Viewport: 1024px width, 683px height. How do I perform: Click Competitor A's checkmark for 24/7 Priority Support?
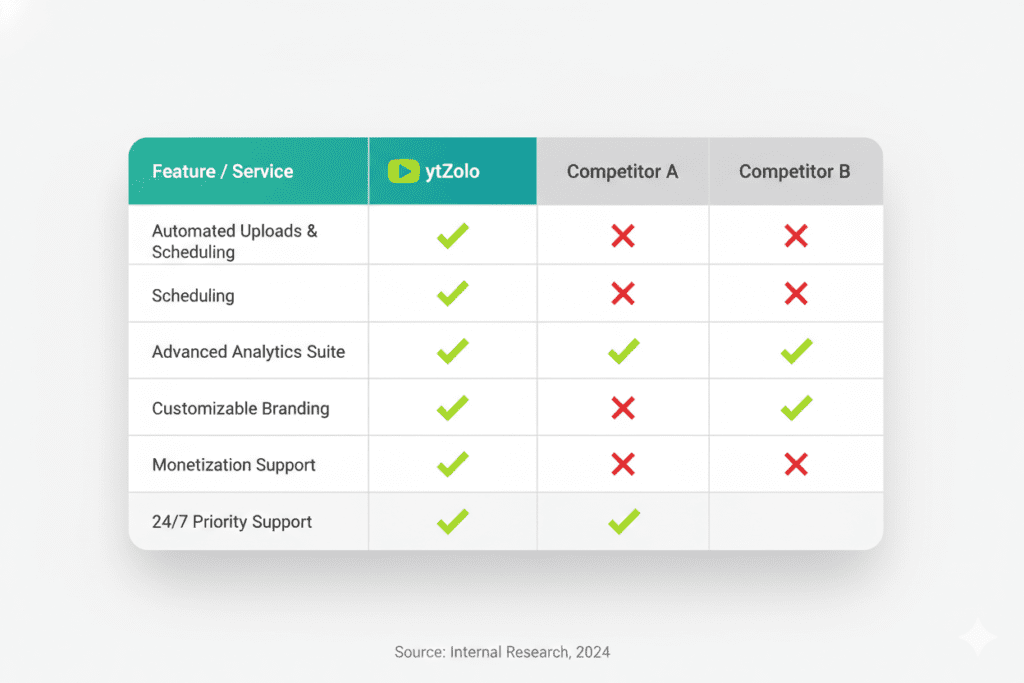[623, 521]
